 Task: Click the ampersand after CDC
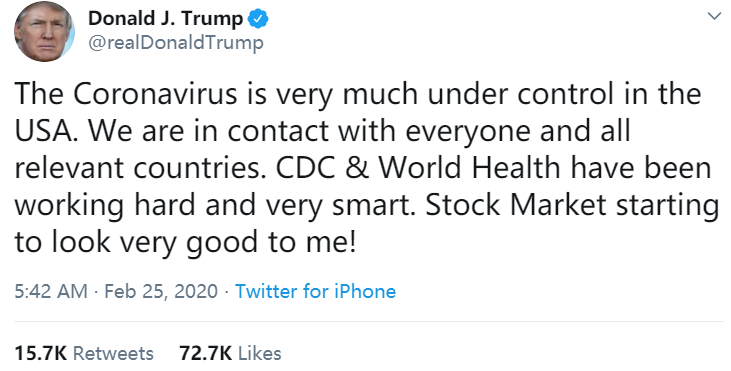pyautogui.click(x=357, y=168)
